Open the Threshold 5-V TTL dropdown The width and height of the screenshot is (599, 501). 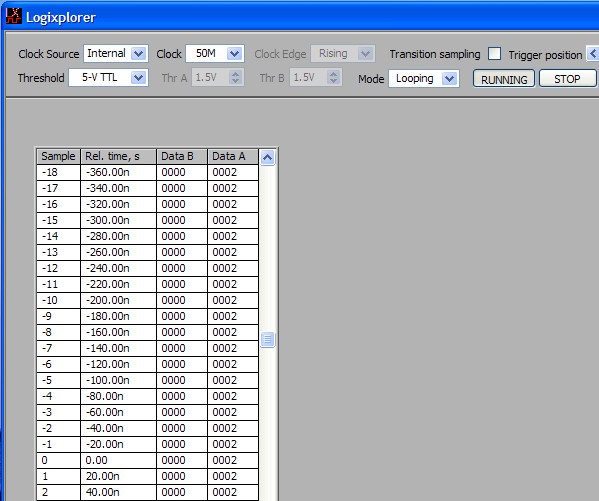click(138, 78)
